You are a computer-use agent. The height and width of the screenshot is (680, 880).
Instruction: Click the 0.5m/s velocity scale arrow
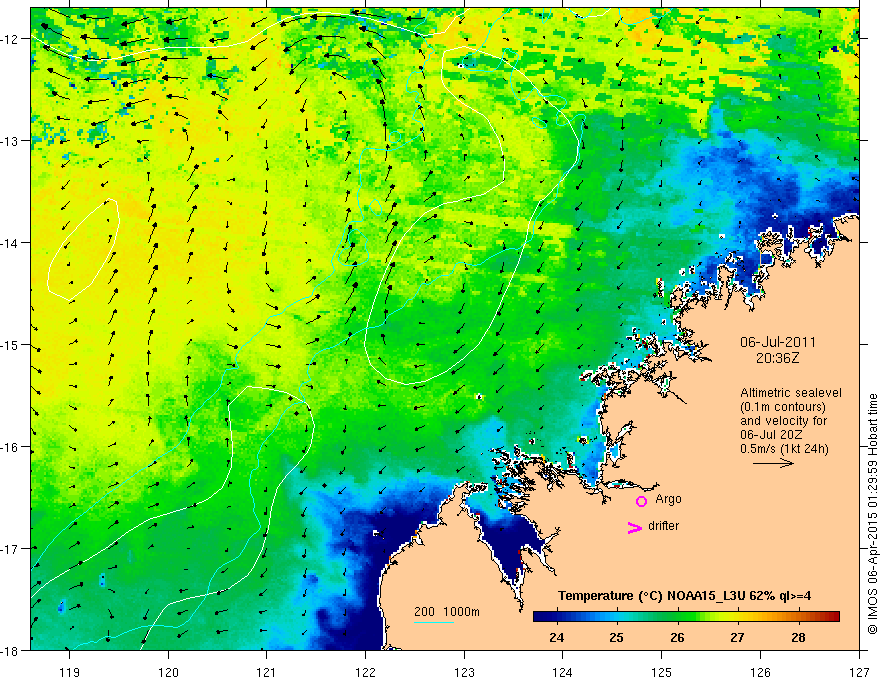pos(773,463)
